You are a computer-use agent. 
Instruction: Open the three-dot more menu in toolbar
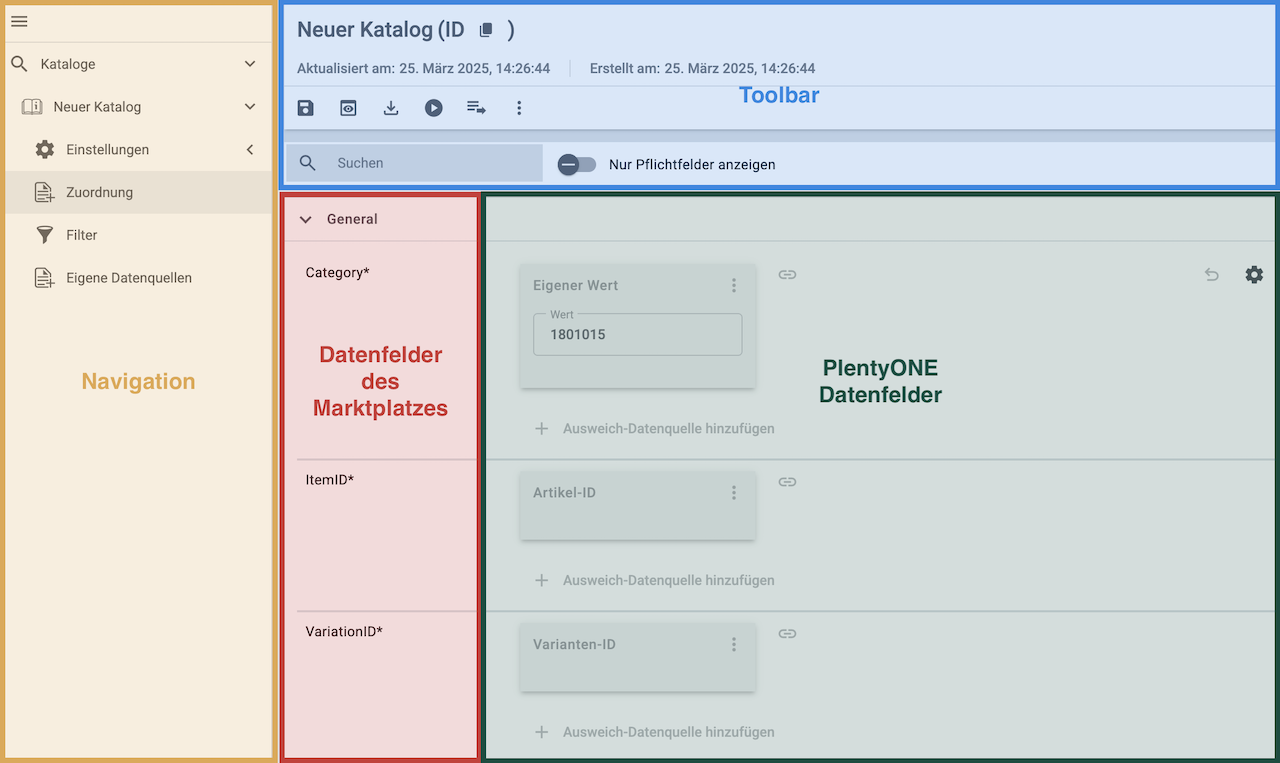518,108
